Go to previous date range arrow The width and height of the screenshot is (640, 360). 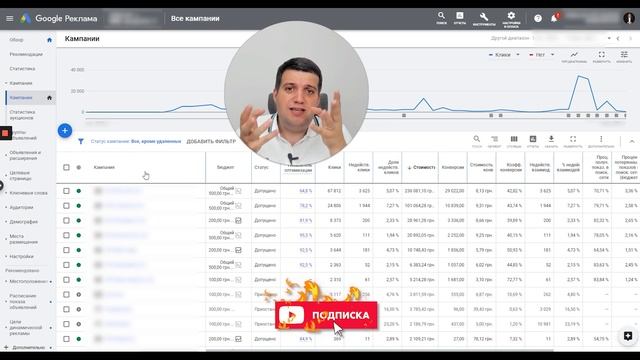point(618,38)
